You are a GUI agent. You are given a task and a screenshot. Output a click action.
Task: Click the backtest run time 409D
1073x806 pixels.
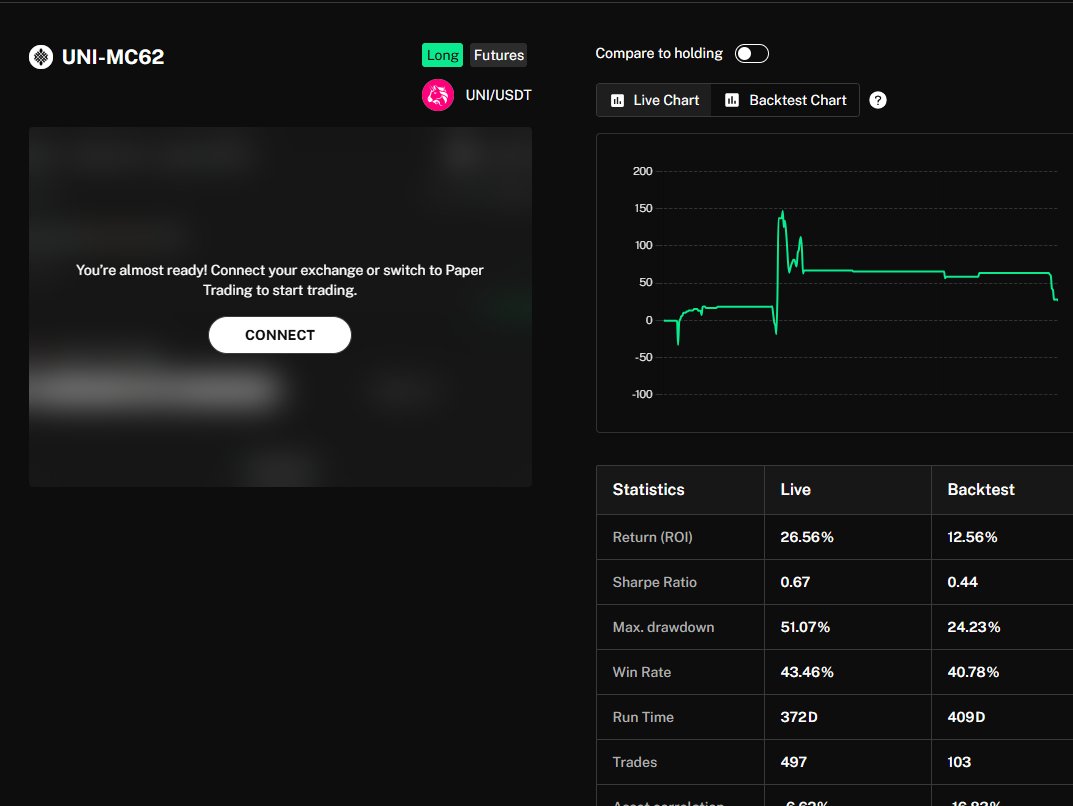coord(966,717)
